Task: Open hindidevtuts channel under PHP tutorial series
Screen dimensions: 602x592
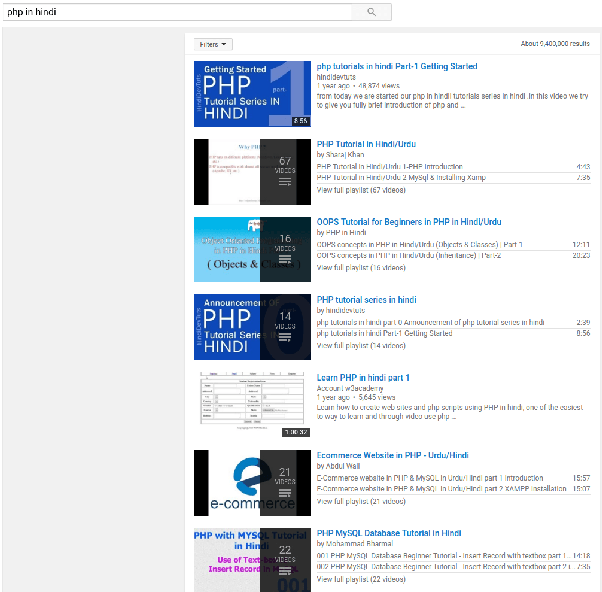Action: coord(345,310)
